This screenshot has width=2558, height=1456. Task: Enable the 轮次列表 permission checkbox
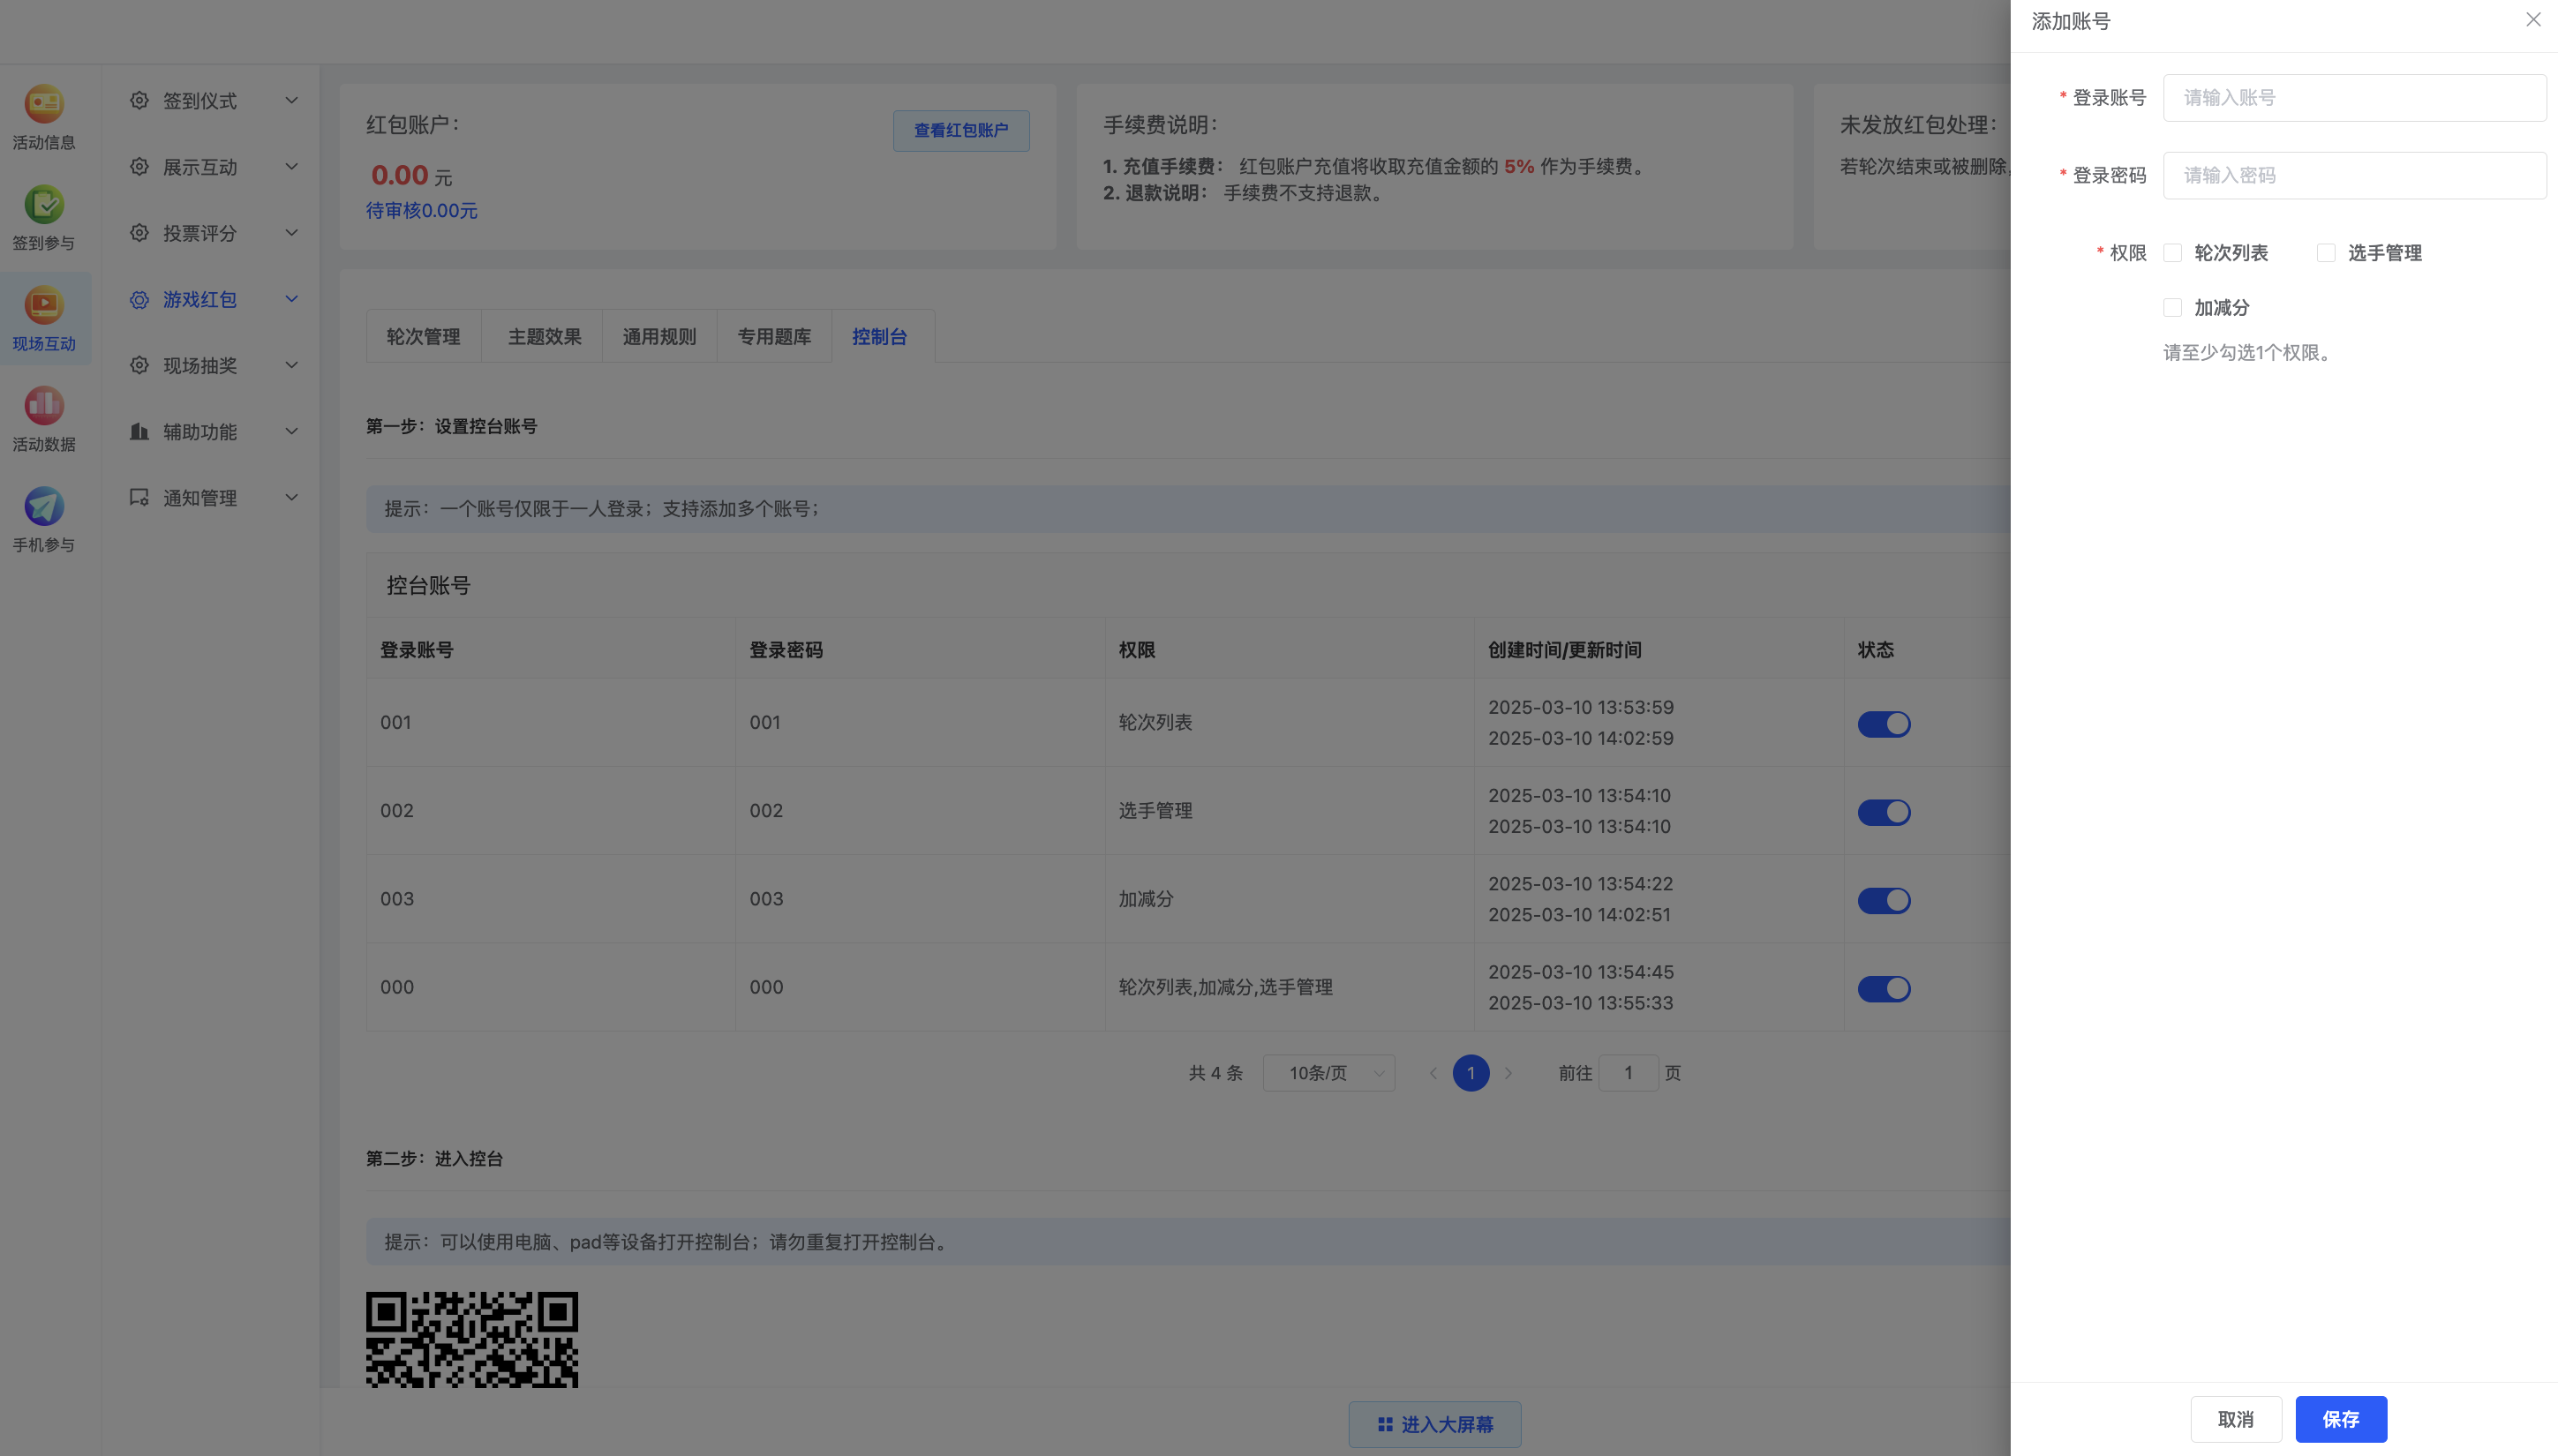(x=2171, y=253)
